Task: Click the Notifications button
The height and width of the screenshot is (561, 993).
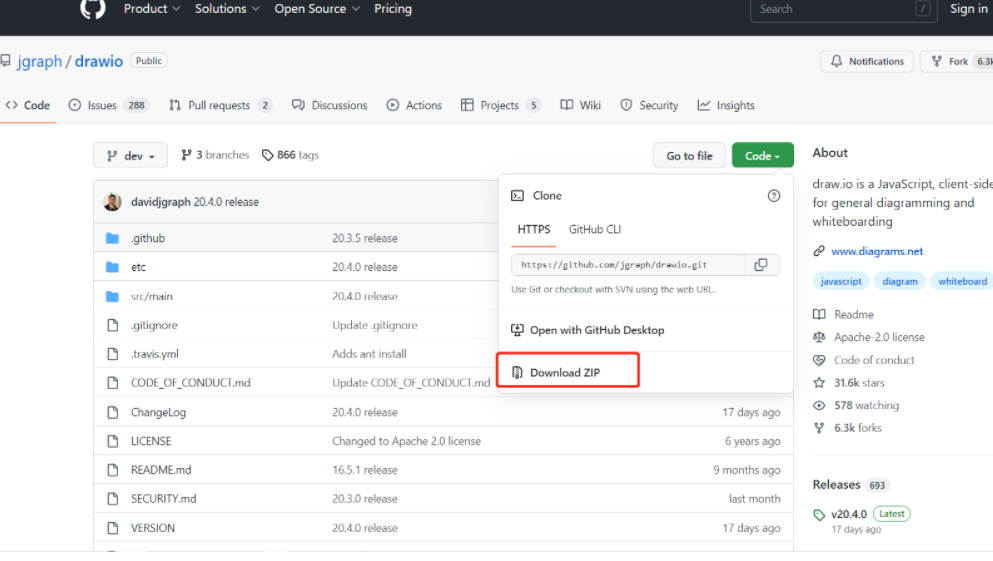Action: pyautogui.click(x=867, y=61)
